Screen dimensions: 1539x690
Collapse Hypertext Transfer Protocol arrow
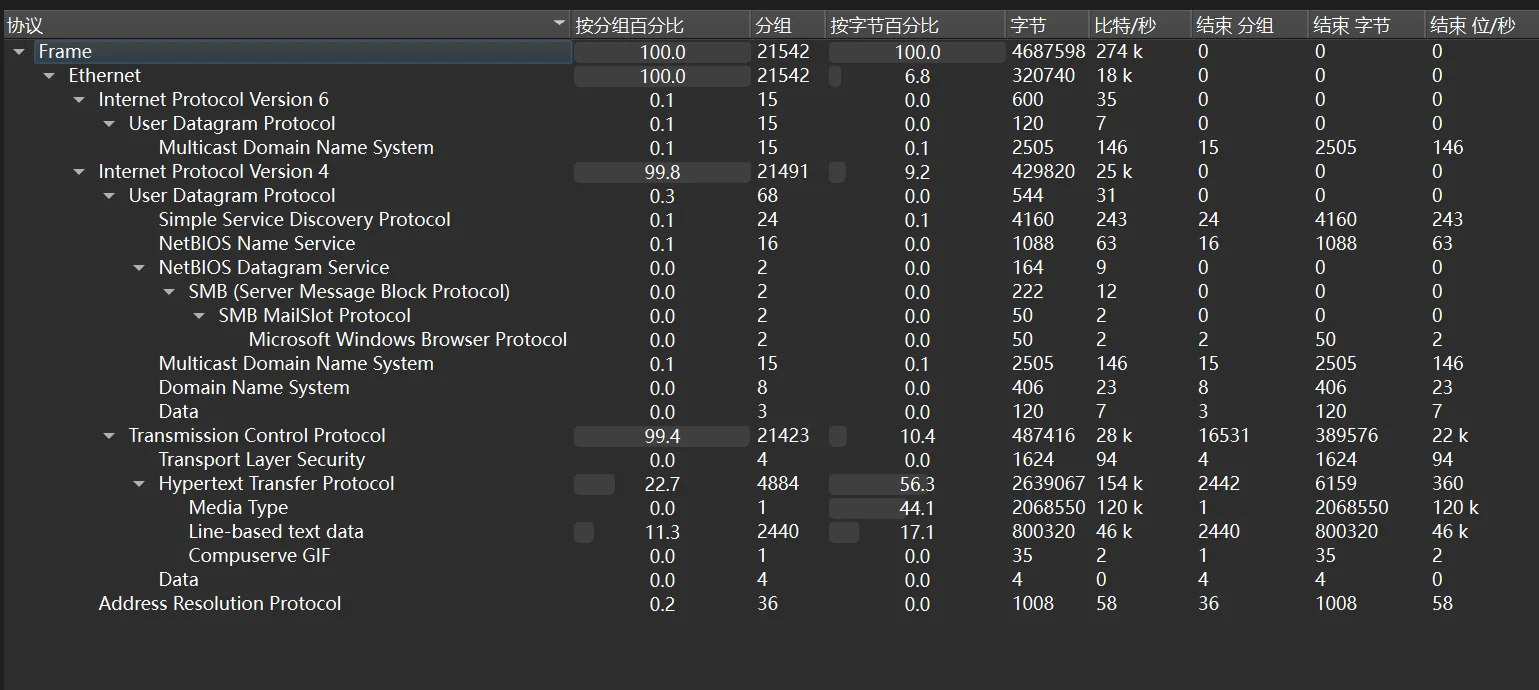pos(139,484)
